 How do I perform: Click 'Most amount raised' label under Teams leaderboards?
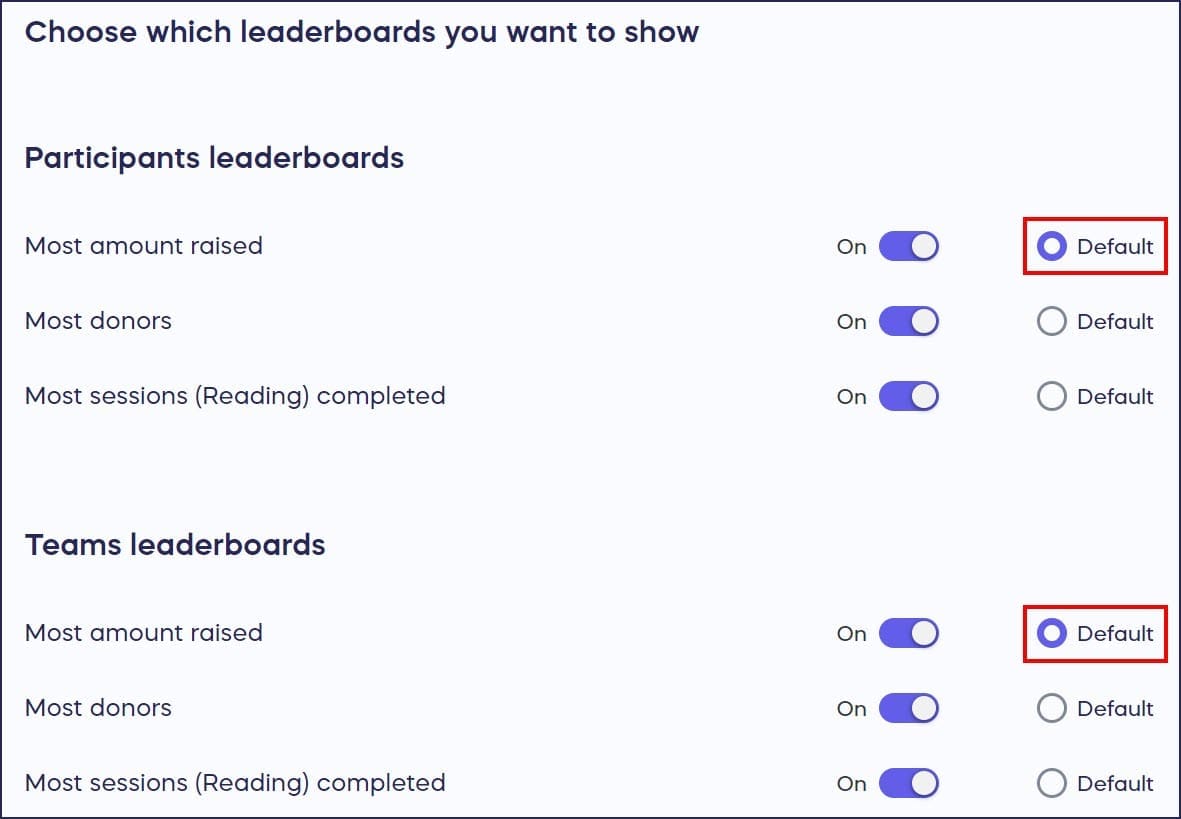pyautogui.click(x=143, y=633)
